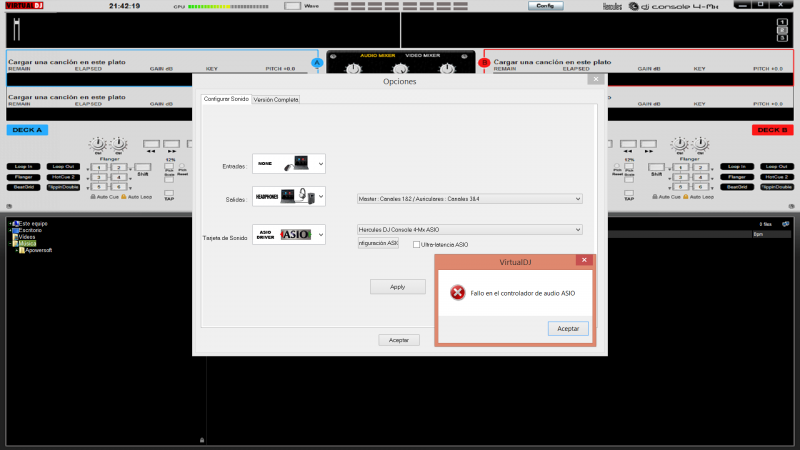Click Deck A Auto Cue lock icon
The width and height of the screenshot is (800, 450).
pyautogui.click(x=93, y=196)
